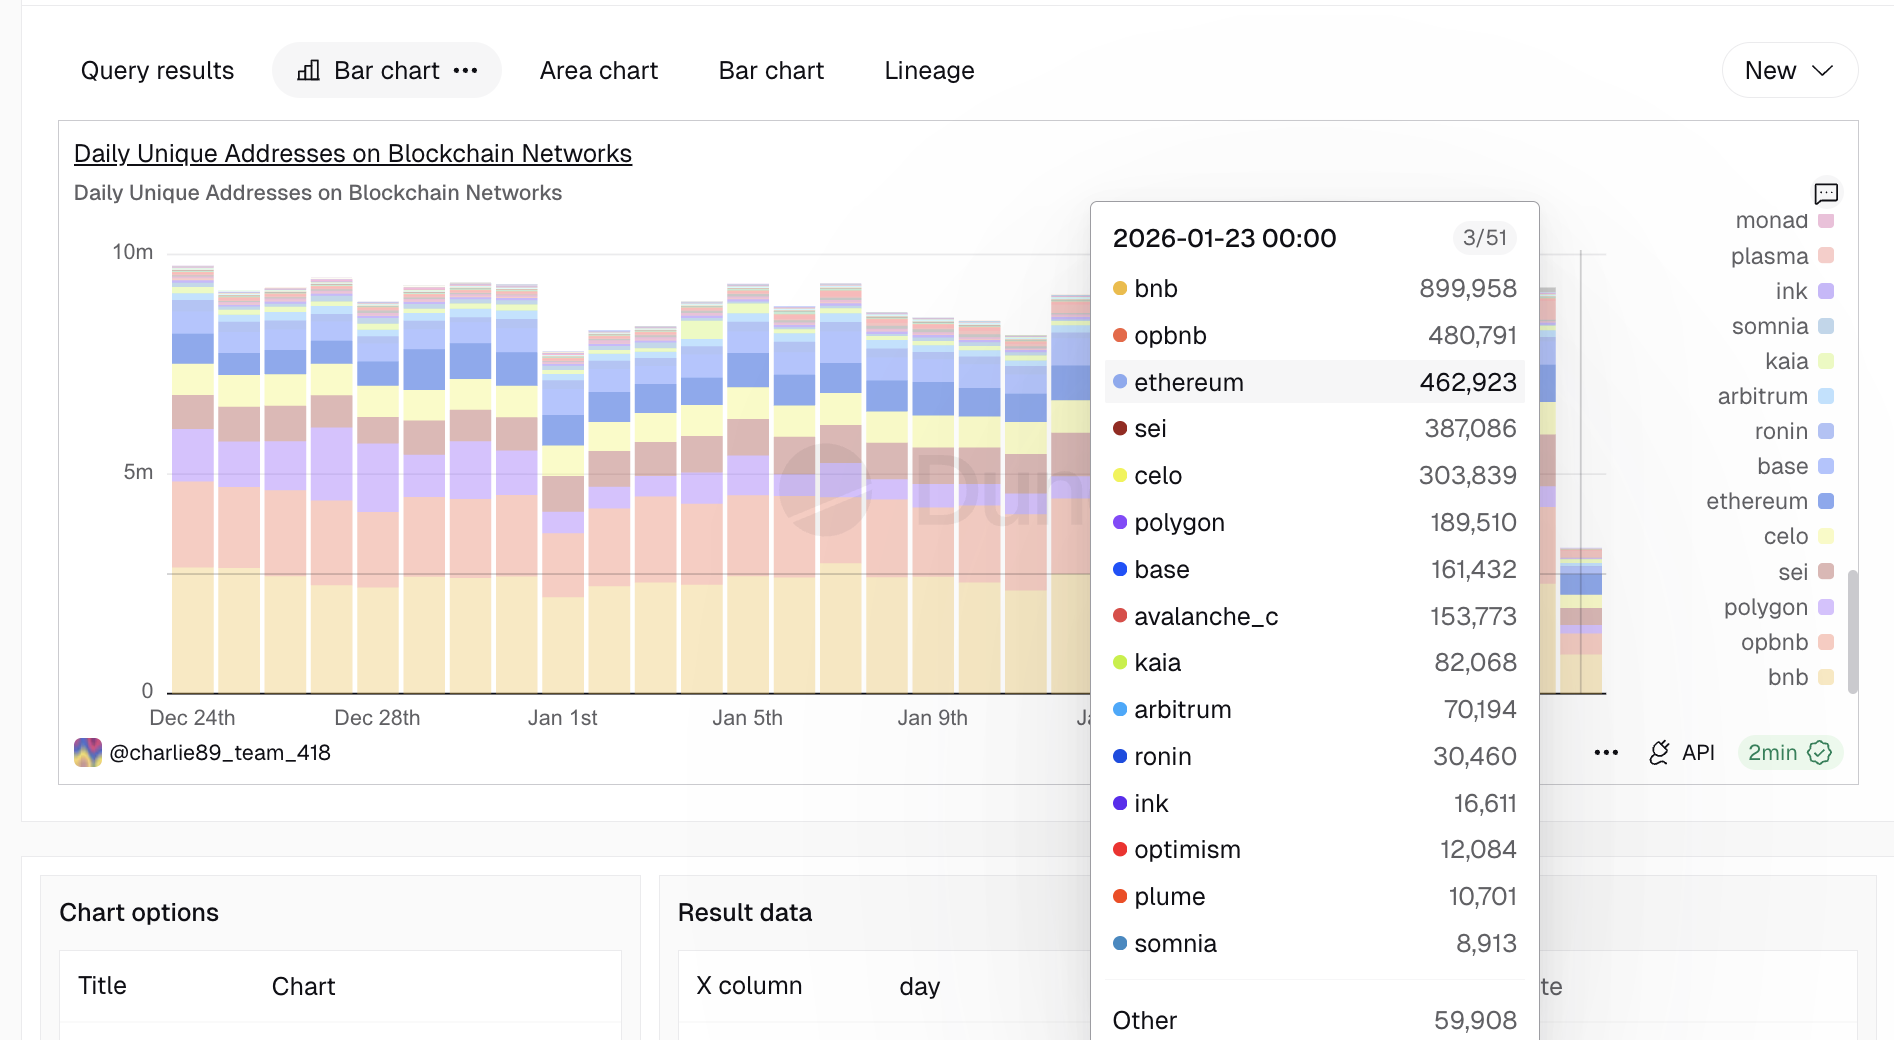Toggle the ethereum series in legend
1894x1040 pixels.
1756,502
